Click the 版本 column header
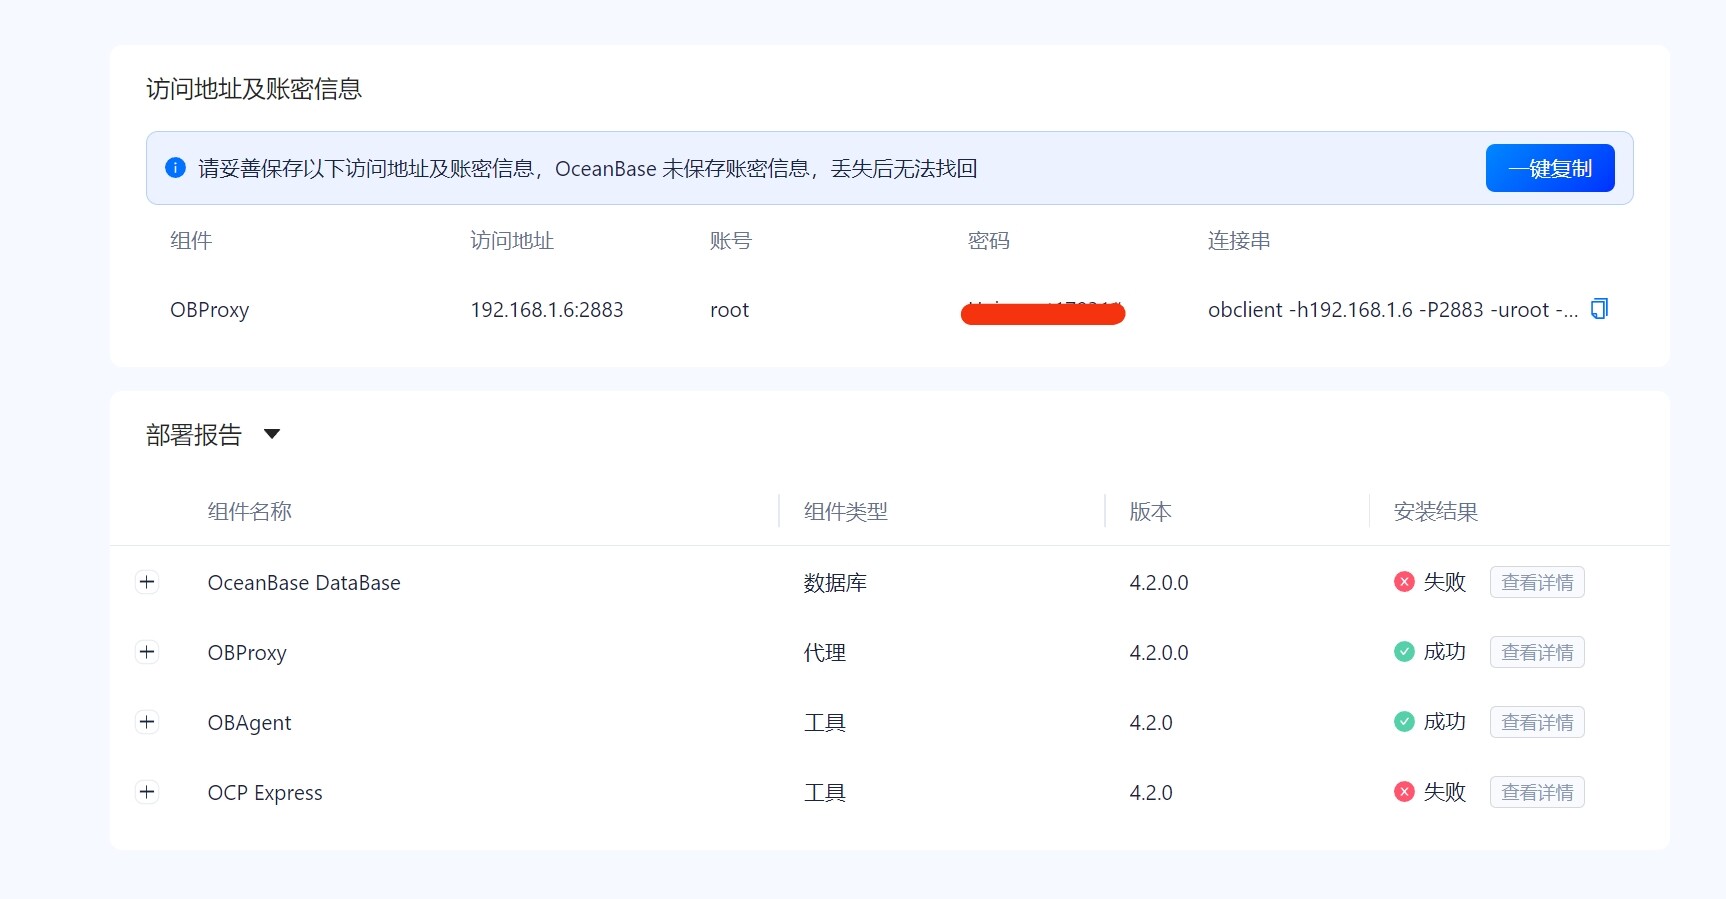 coord(1150,511)
